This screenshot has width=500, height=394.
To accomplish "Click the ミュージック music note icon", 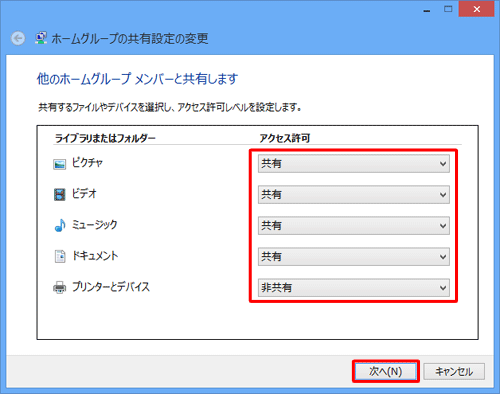I will click(x=60, y=225).
